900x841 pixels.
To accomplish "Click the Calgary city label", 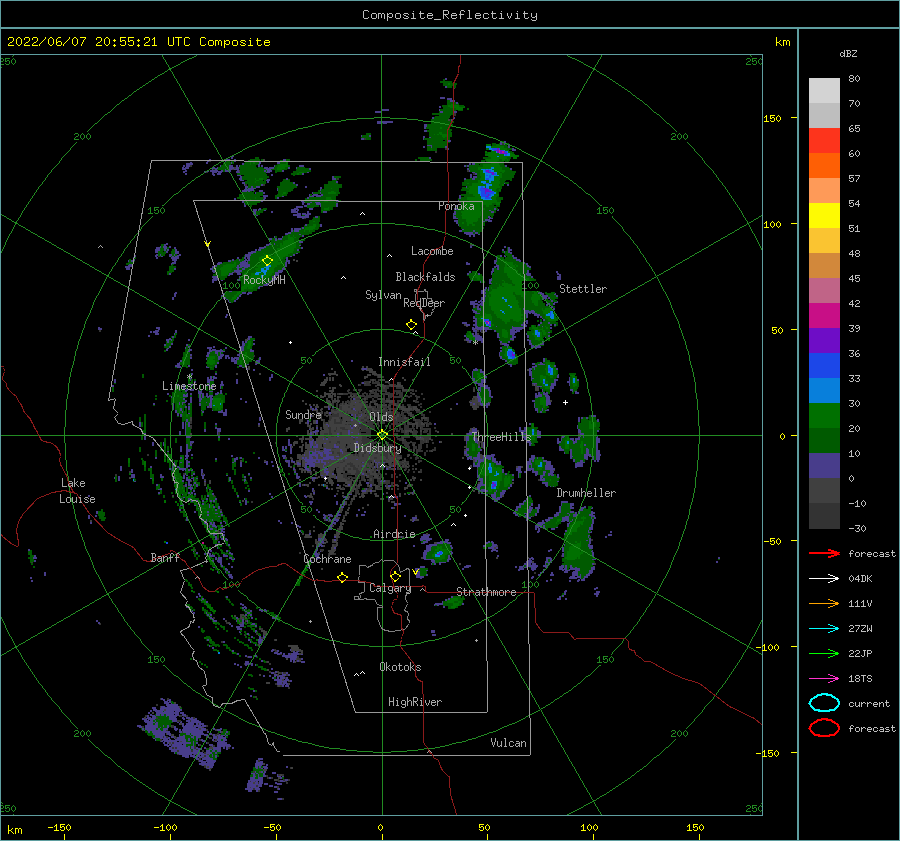I will (390, 588).
